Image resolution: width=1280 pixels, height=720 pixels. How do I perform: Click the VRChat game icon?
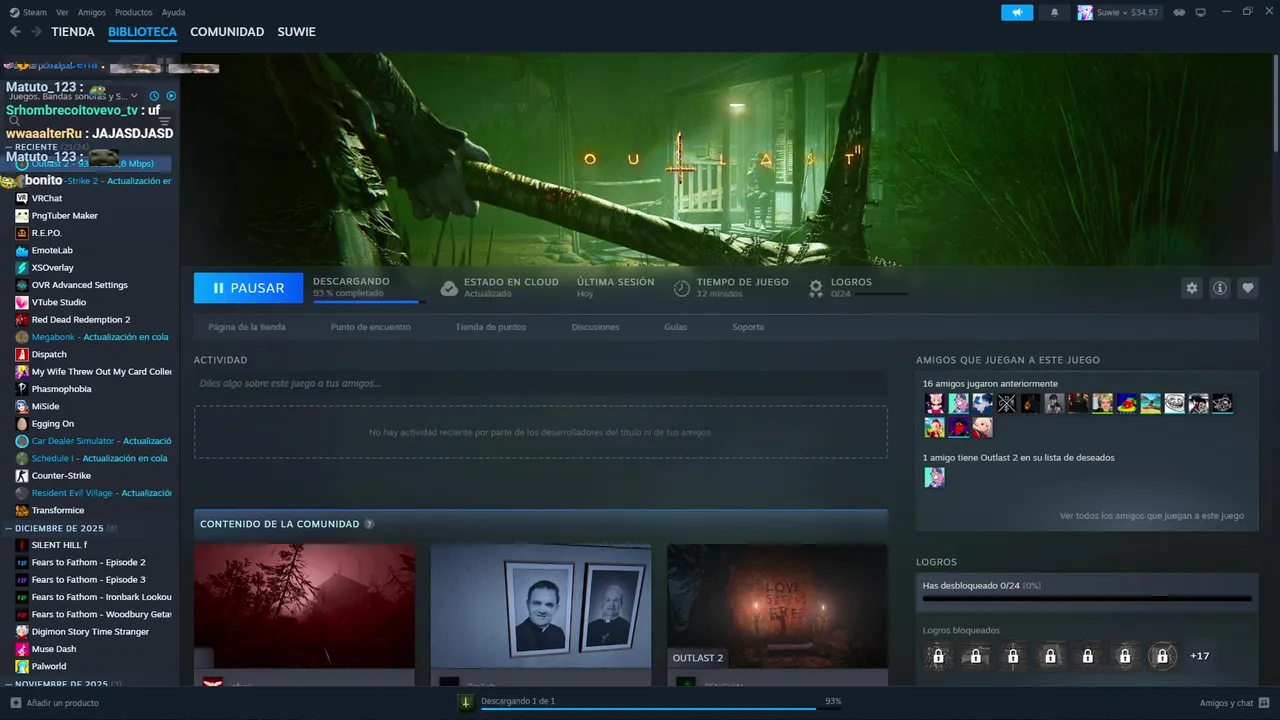22,198
